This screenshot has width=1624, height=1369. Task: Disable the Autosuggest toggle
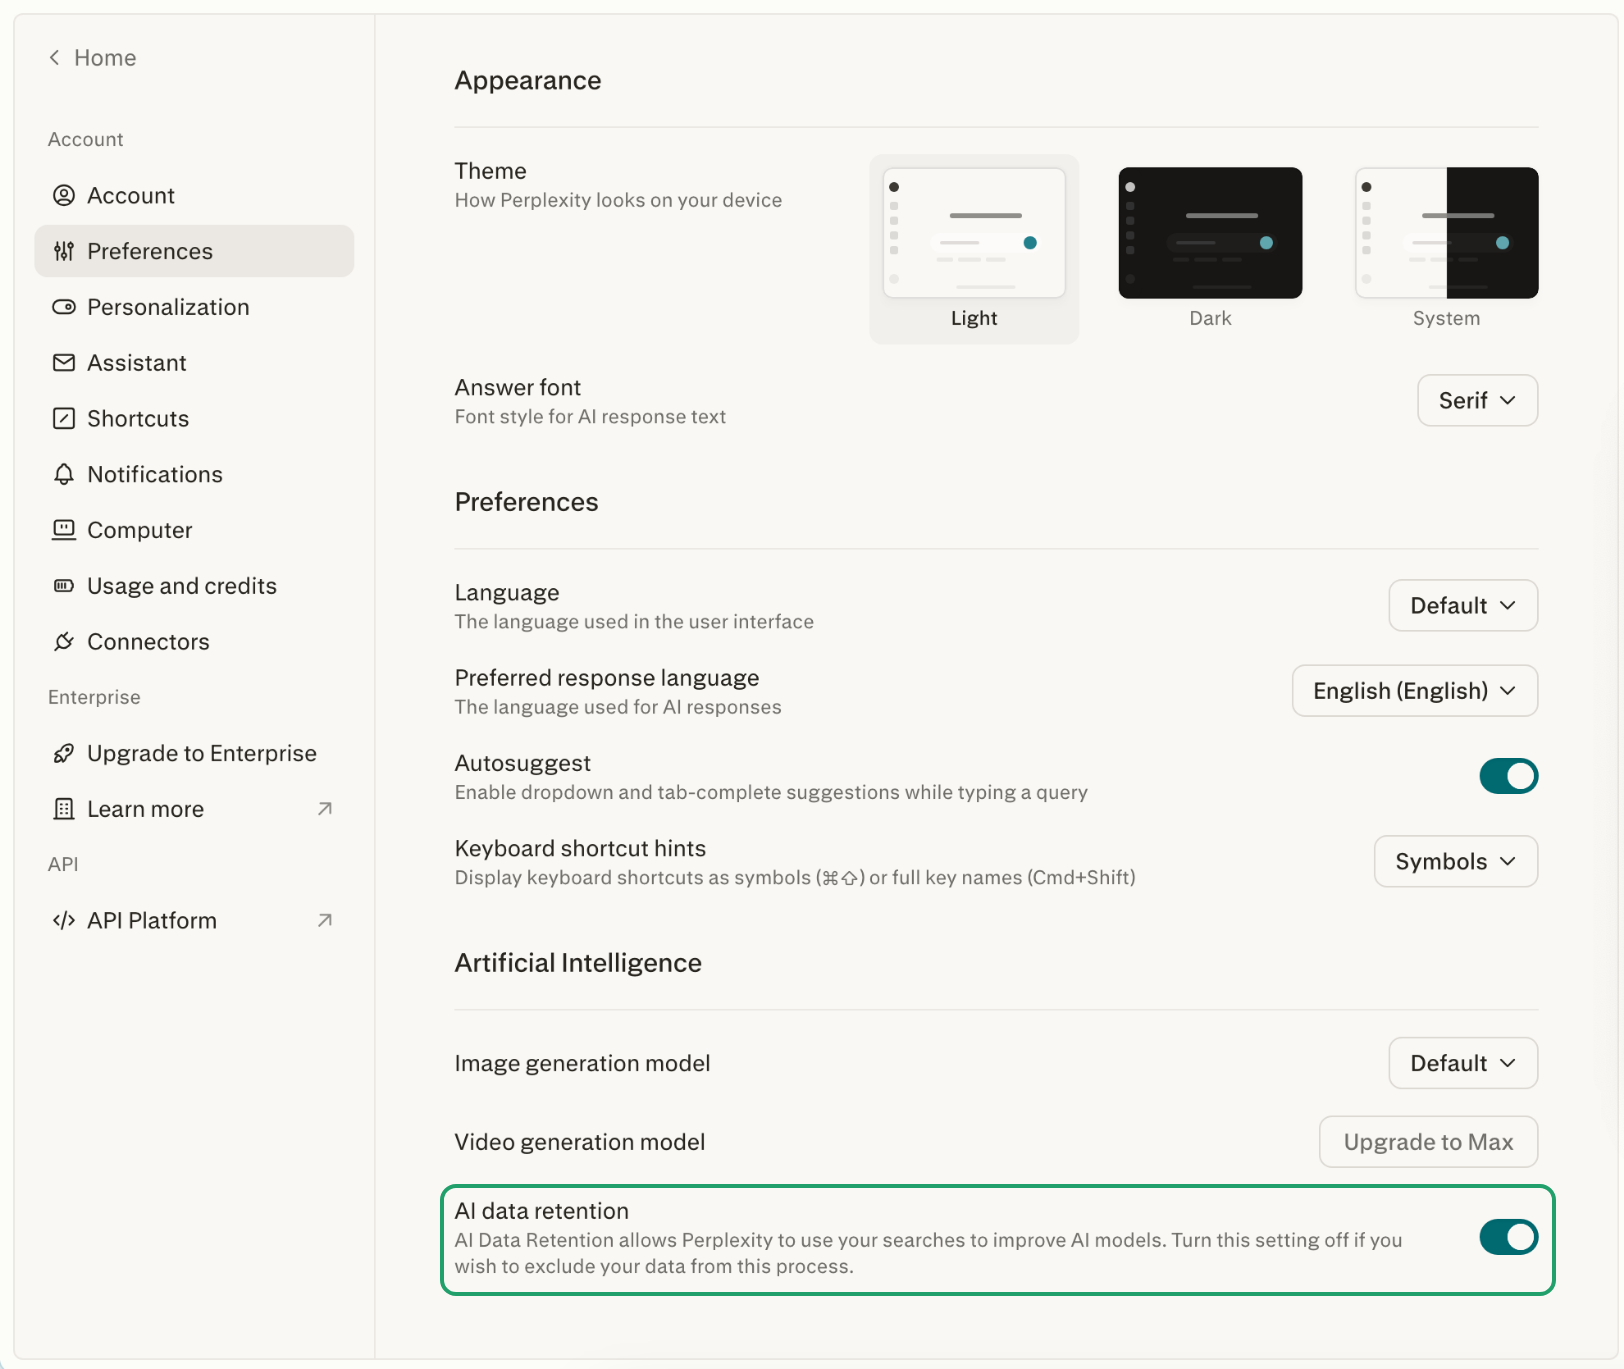pos(1508,776)
